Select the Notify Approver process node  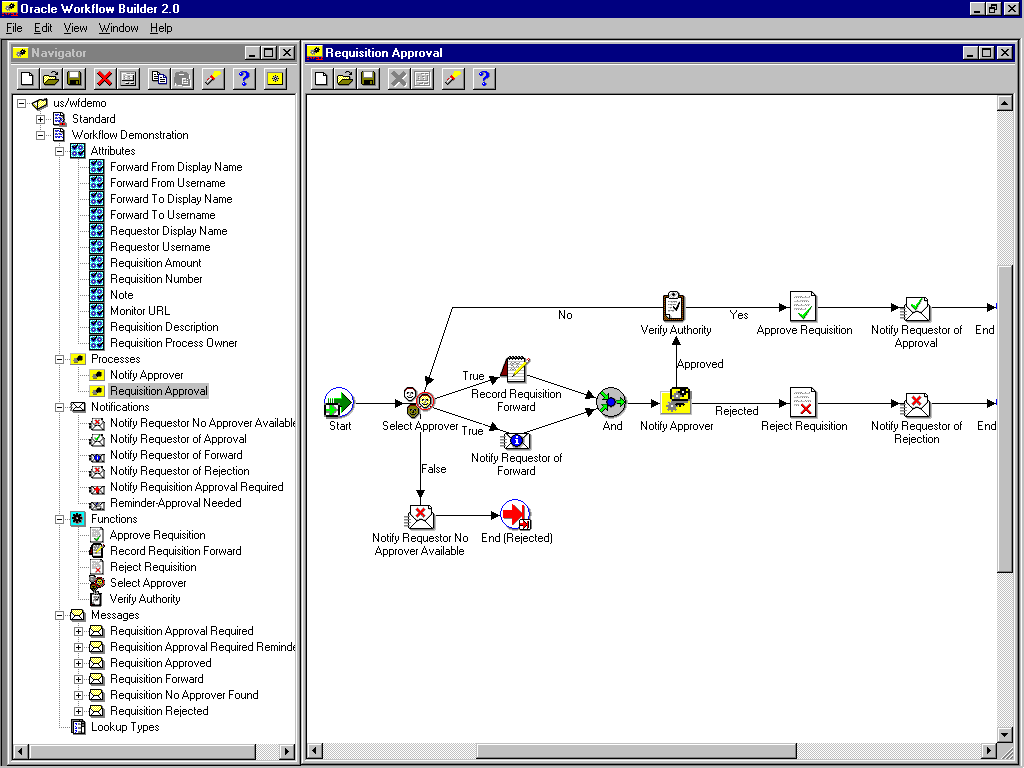click(x=676, y=402)
